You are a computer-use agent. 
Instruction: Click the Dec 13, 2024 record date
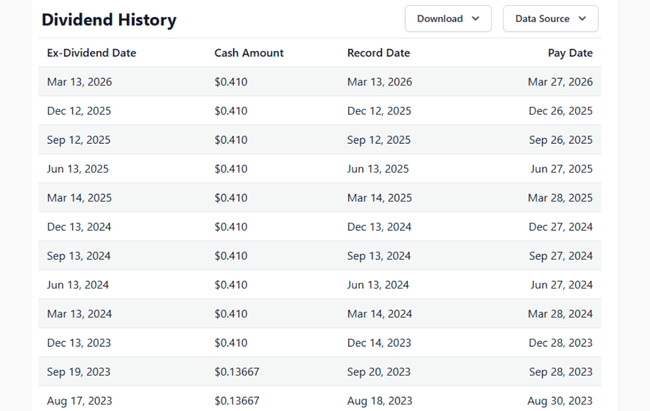379,227
